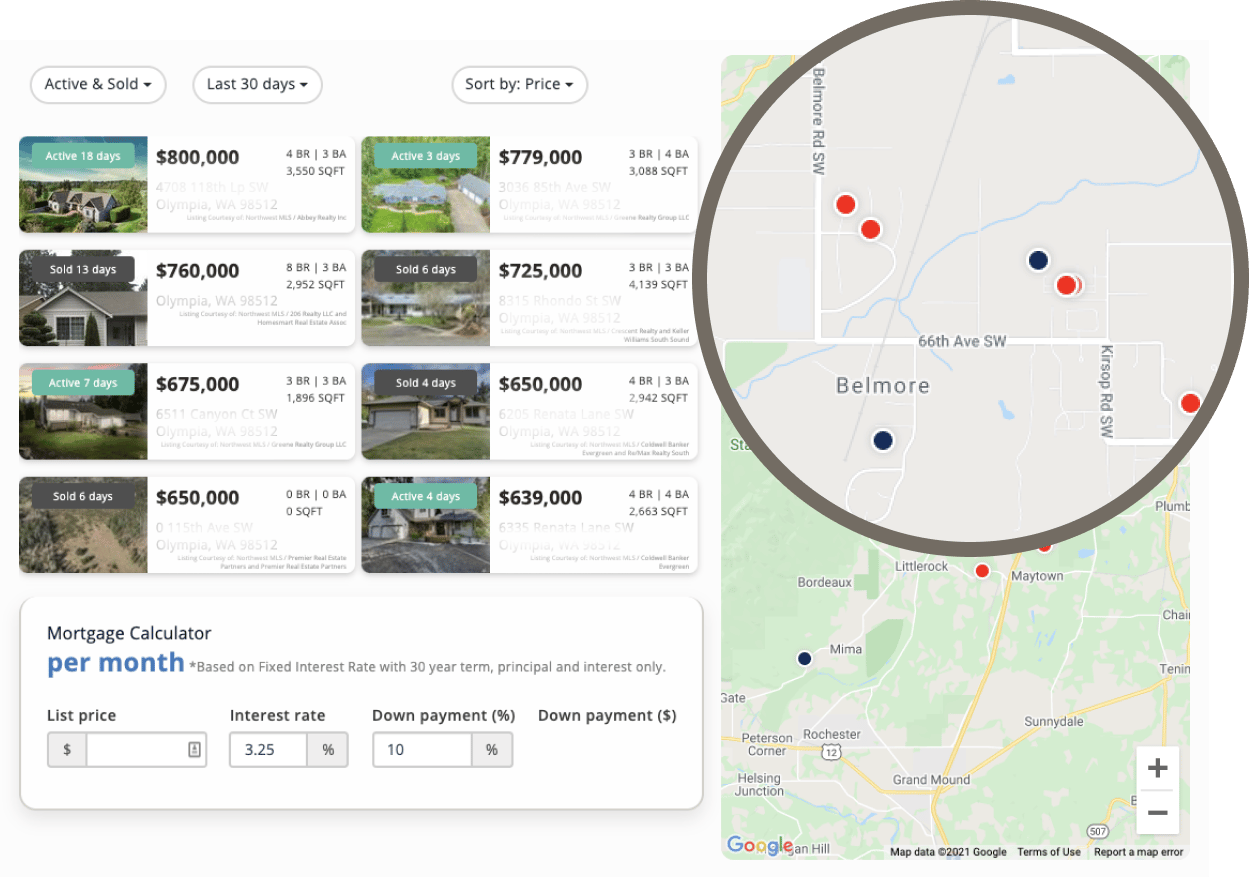
Task: Open the $779,000 Active 3 days listing
Action: 529,185
